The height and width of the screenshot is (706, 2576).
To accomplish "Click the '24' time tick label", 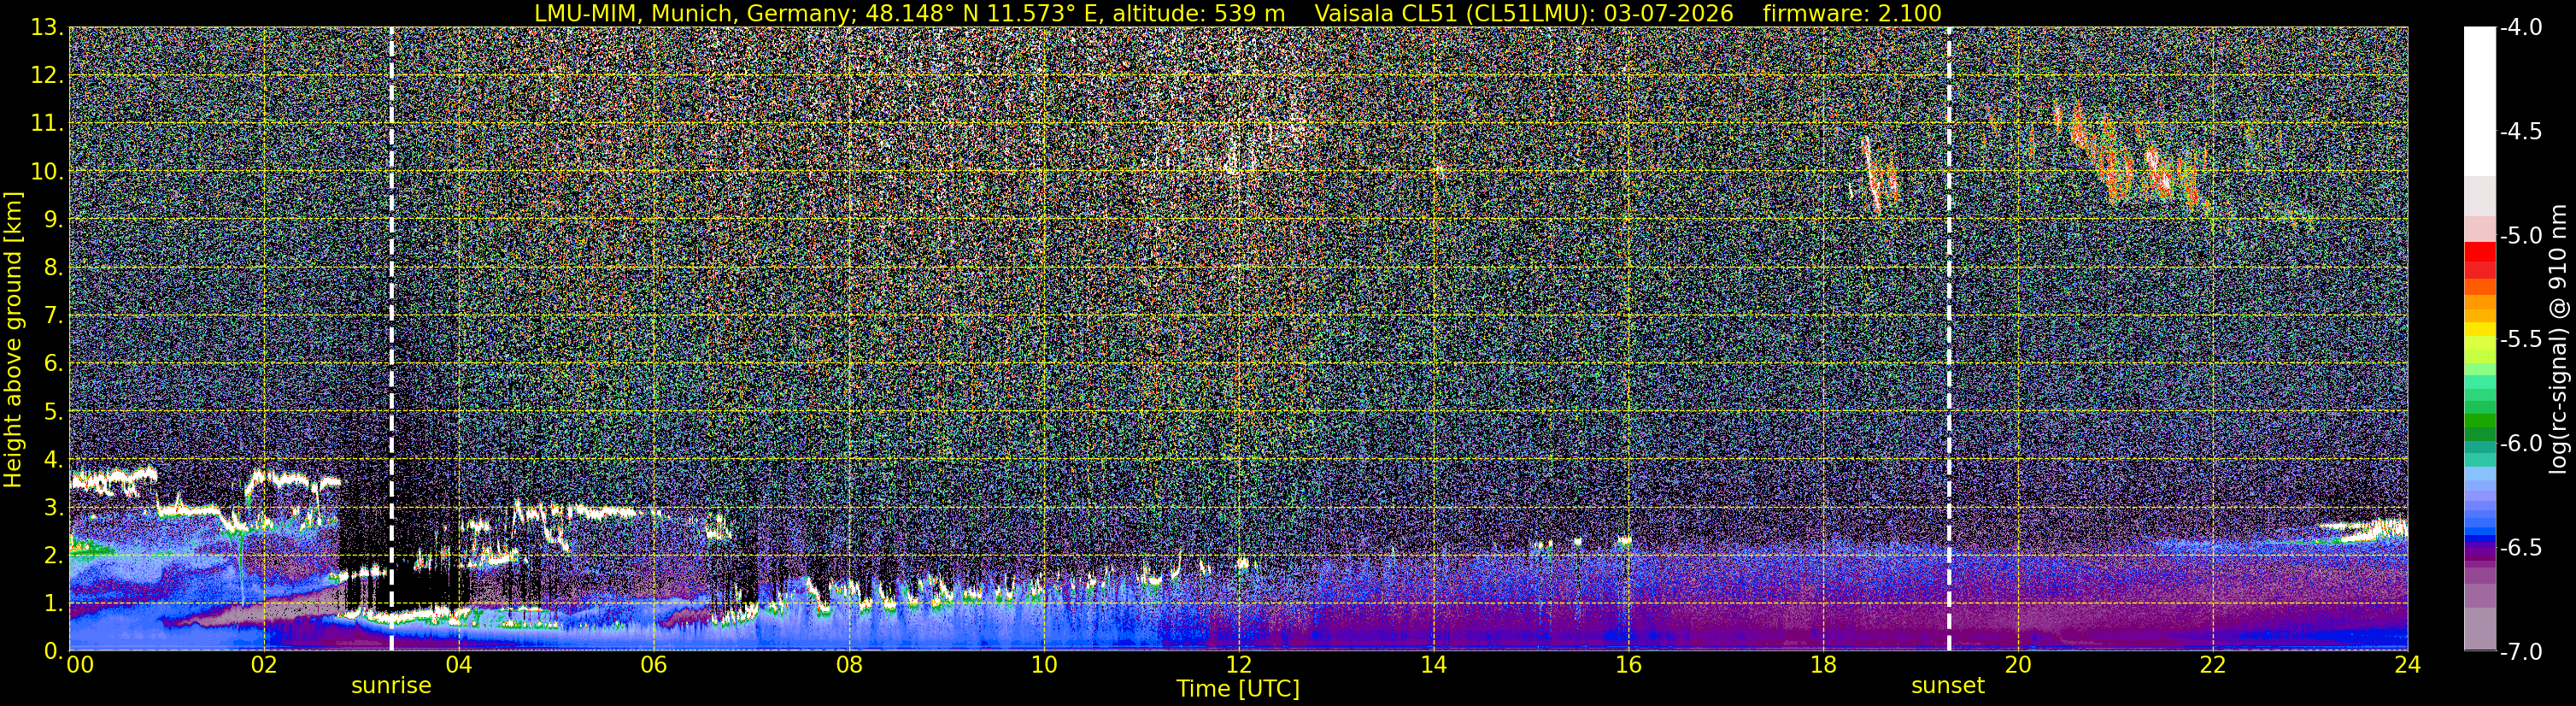I will [2408, 664].
